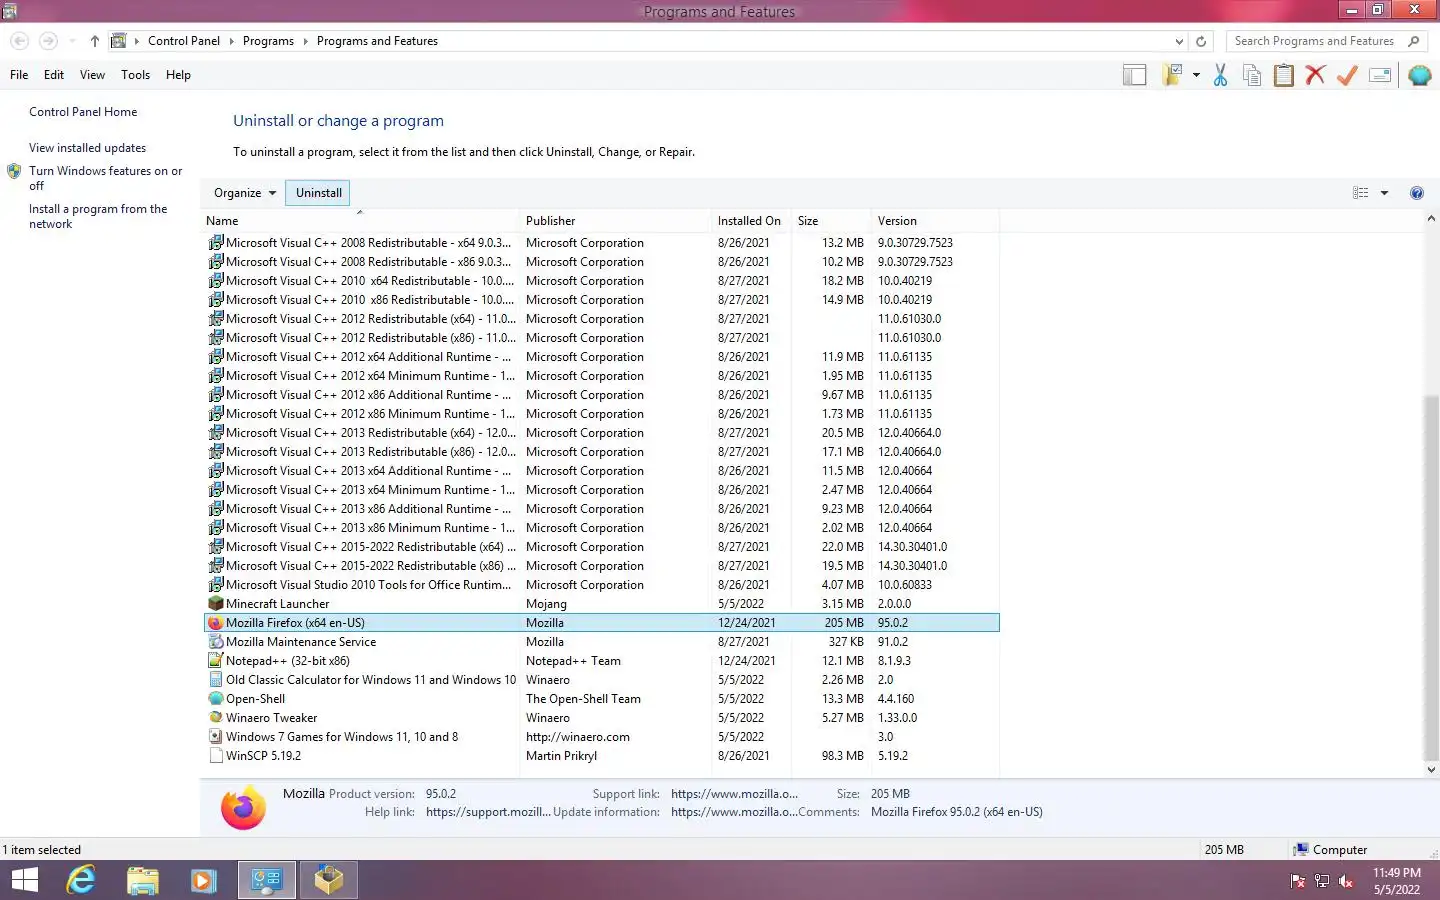
Task: Open View installed updates link
Action: 87,148
